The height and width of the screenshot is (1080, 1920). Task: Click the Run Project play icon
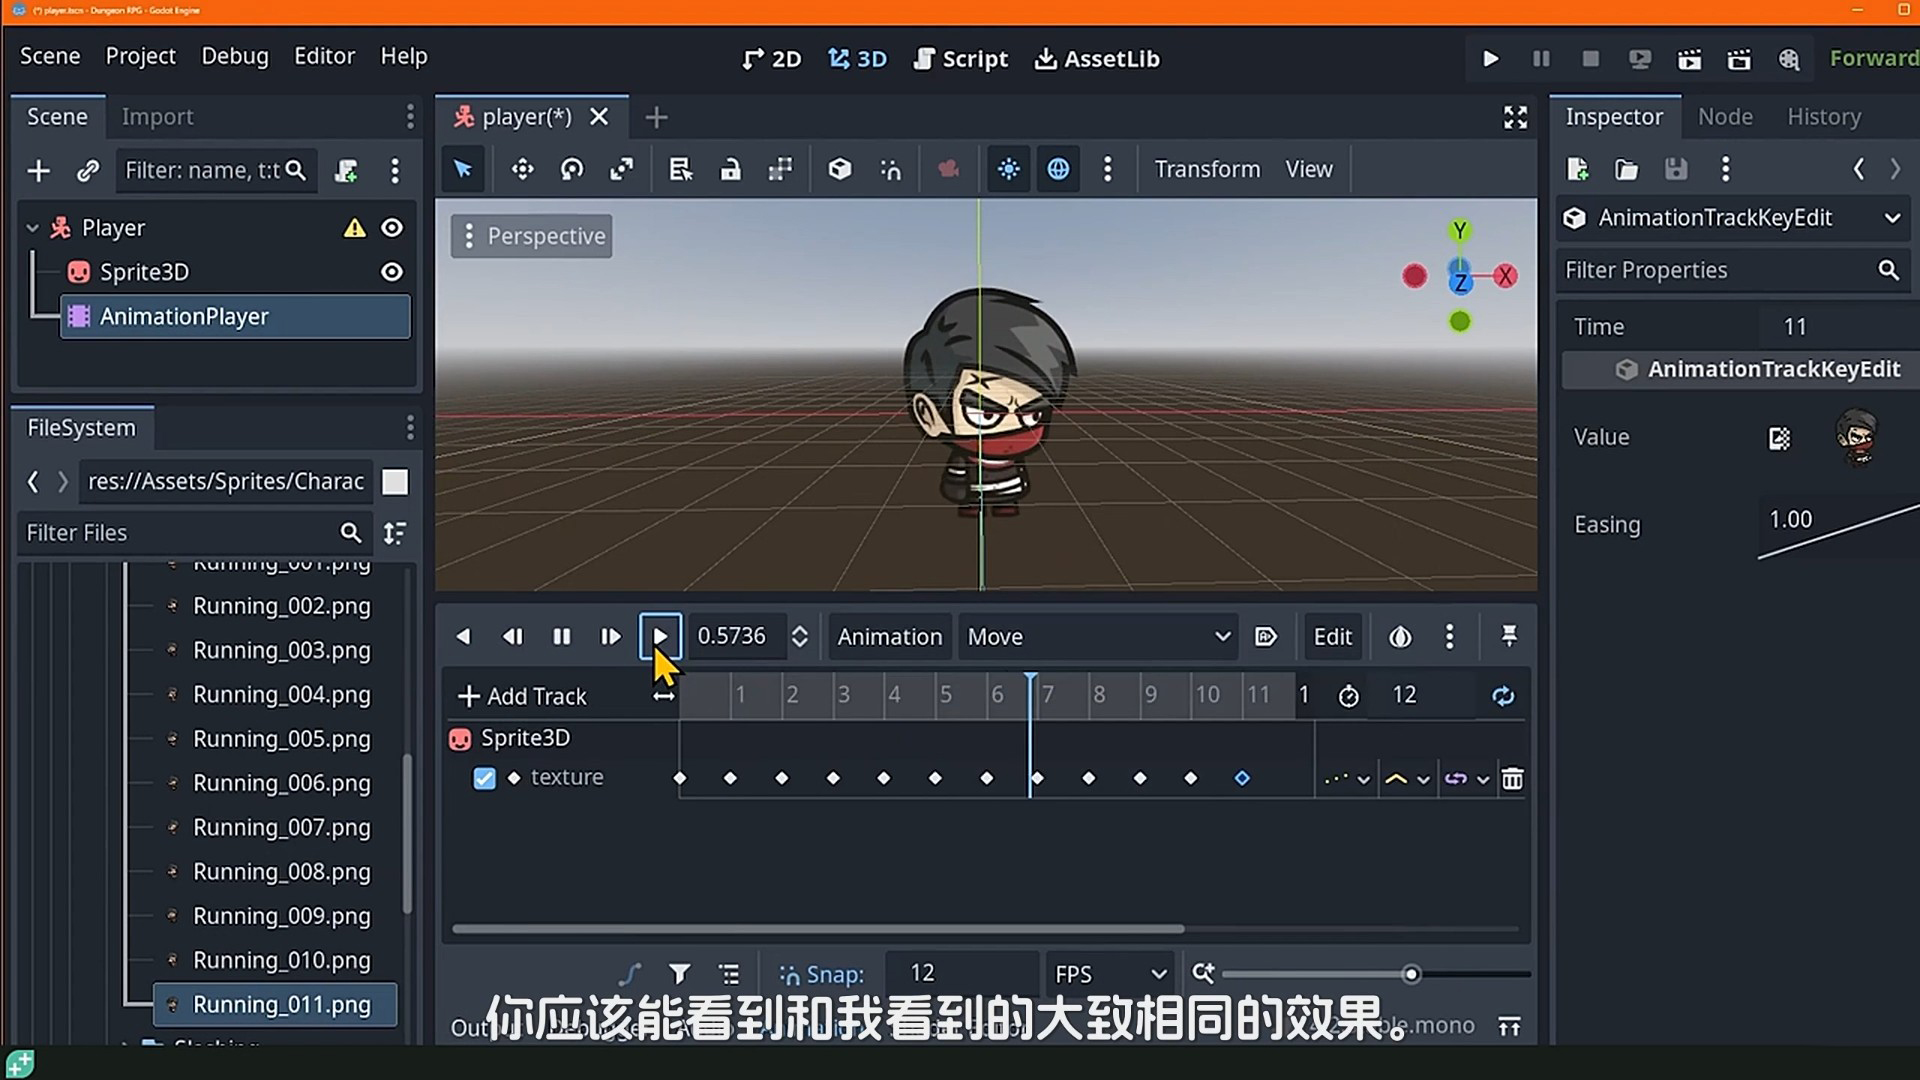(x=1490, y=59)
